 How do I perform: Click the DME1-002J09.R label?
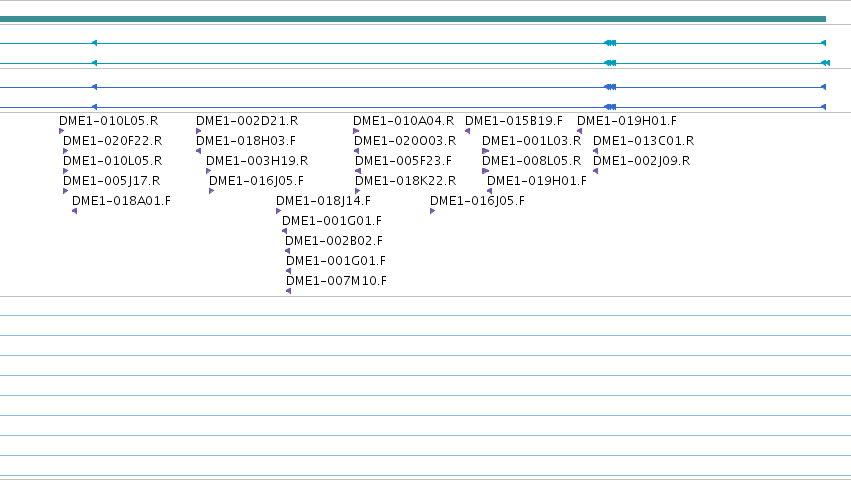coord(642,161)
